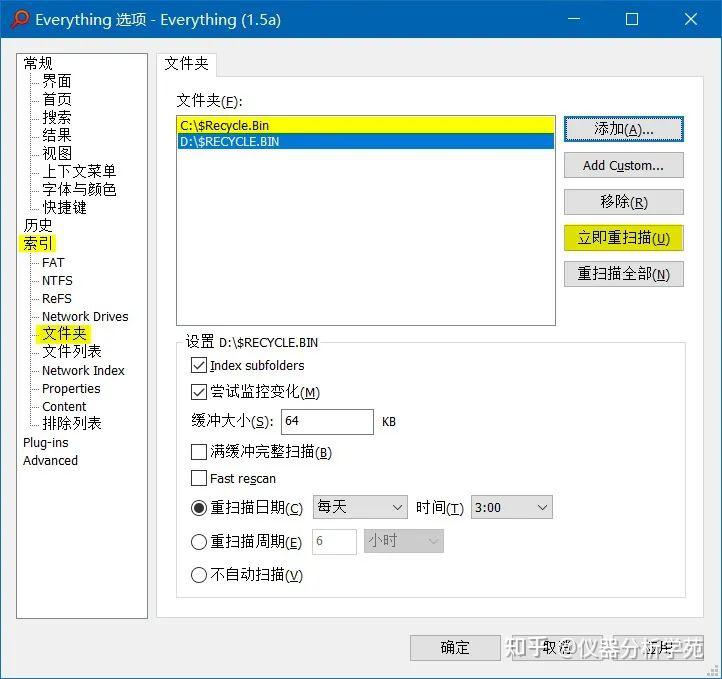Open ReFS index settings
722x679 pixels.
(x=57, y=298)
